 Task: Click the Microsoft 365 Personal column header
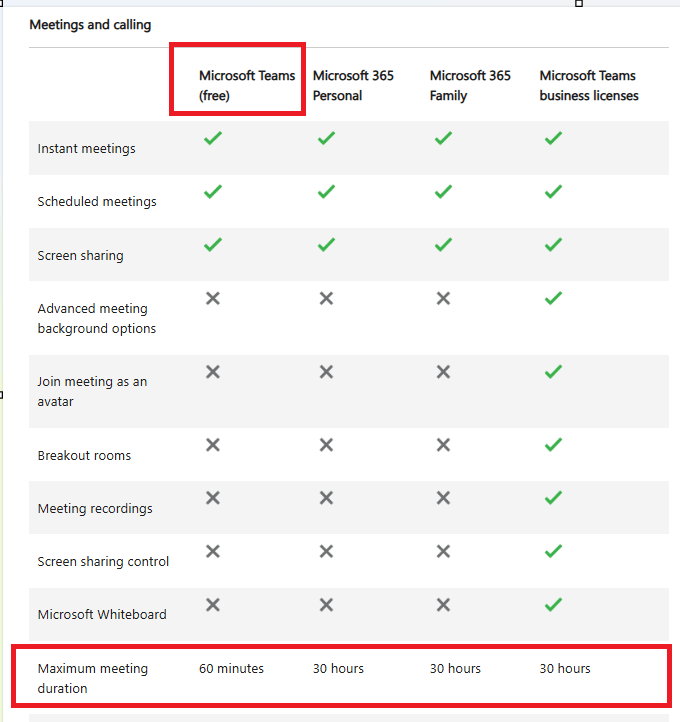[x=353, y=85]
